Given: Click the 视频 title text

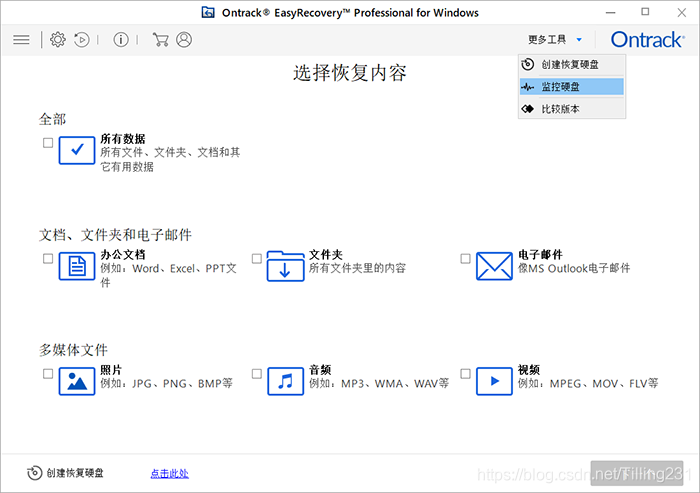Looking at the screenshot, I should click(529, 370).
